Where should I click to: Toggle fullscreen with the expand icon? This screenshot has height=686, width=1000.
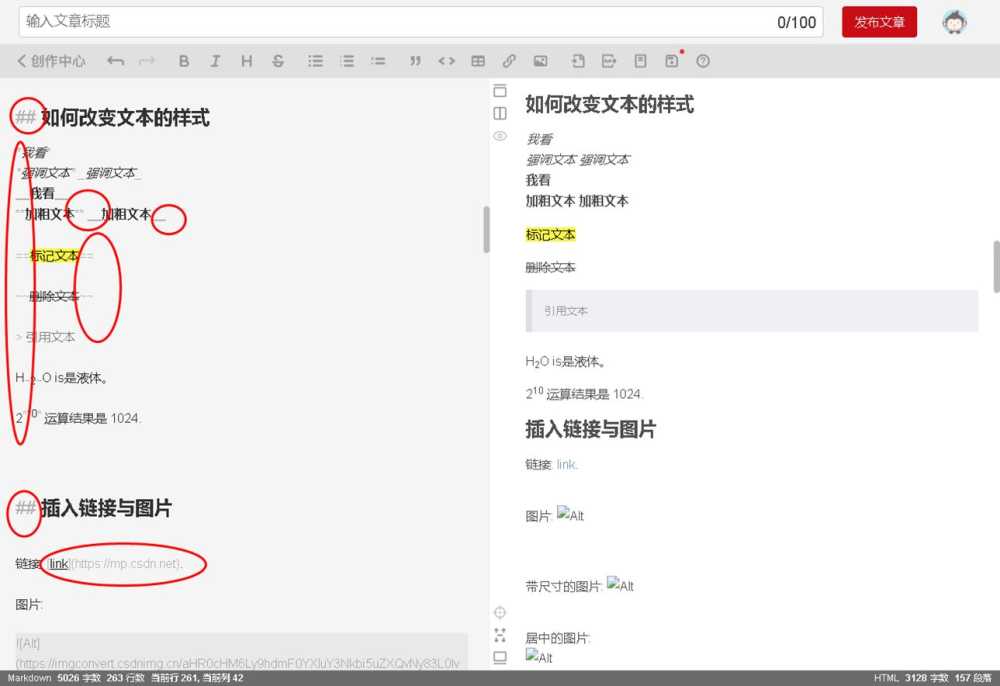pos(500,634)
